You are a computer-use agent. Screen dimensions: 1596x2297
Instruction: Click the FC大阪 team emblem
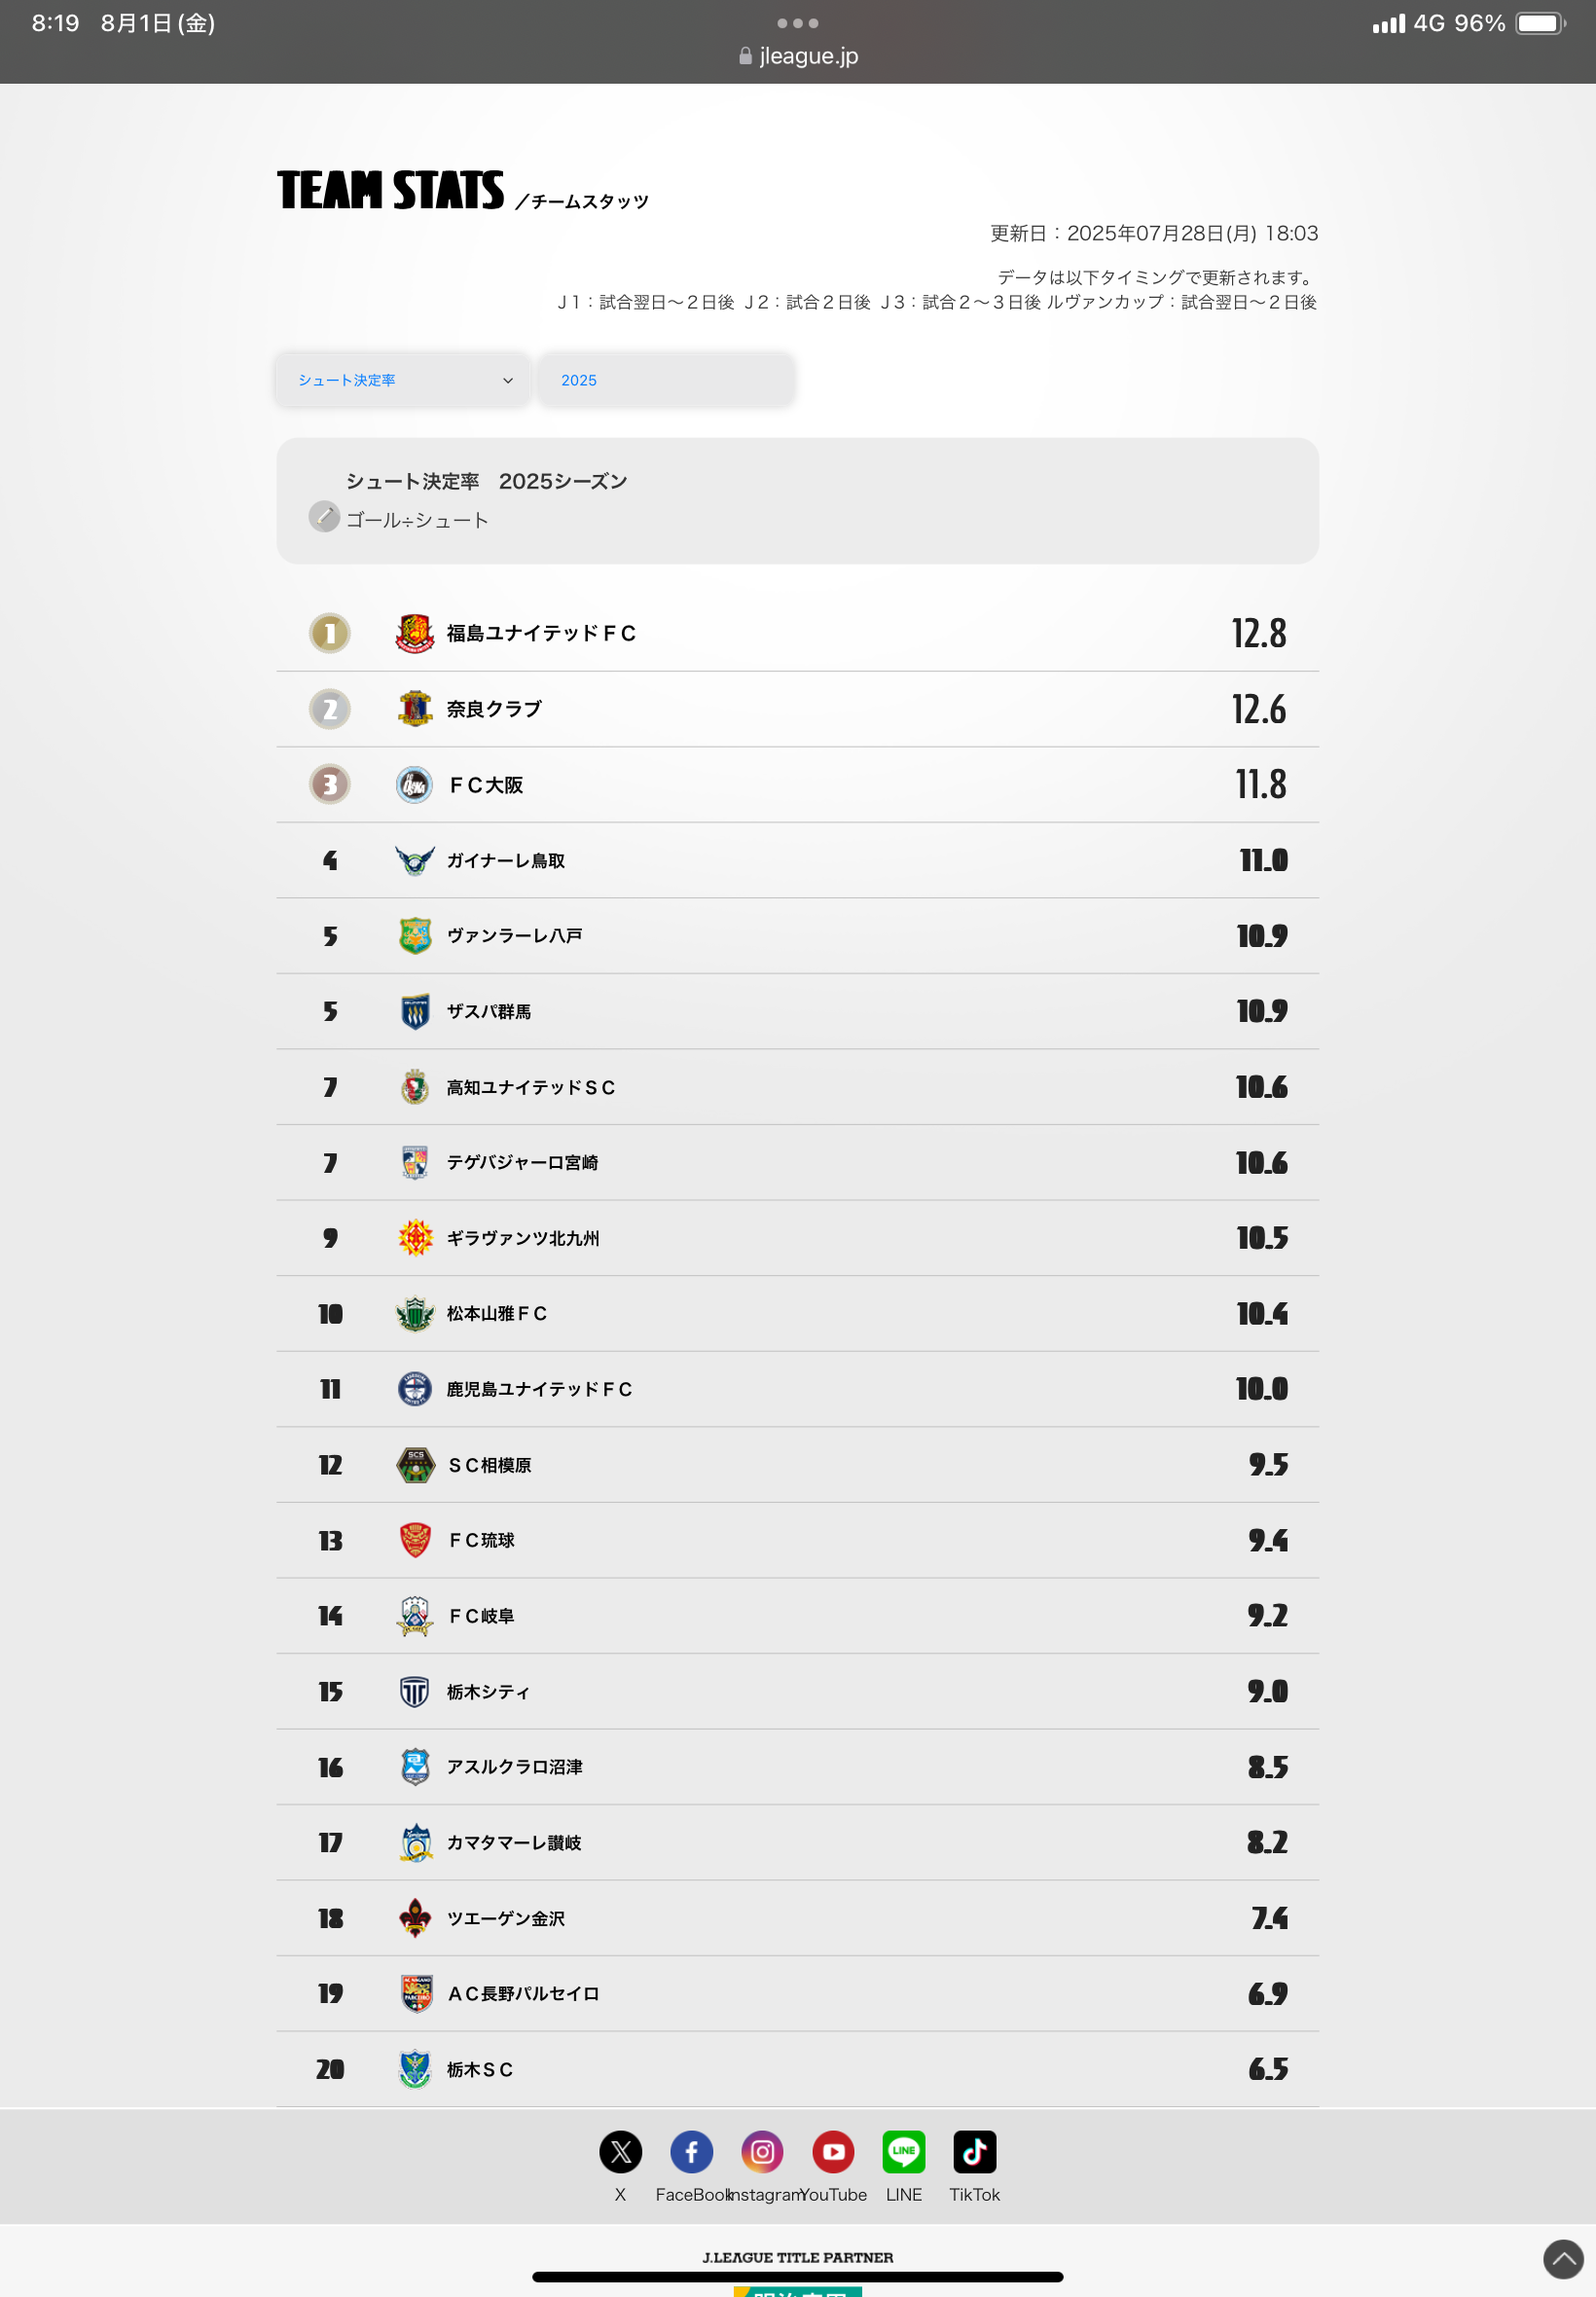[x=414, y=785]
